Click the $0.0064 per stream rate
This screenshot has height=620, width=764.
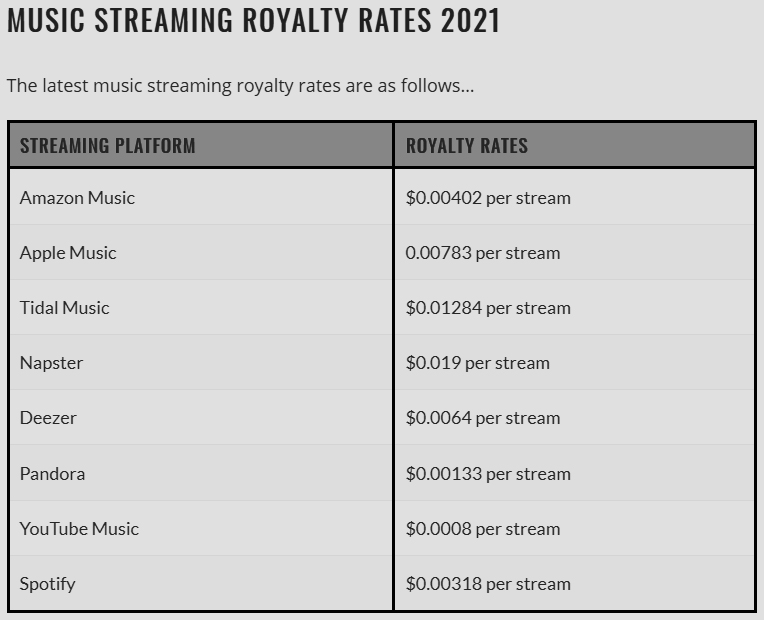tap(483, 418)
